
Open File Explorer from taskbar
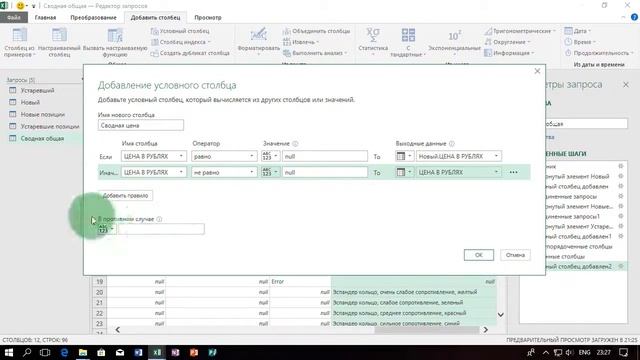point(83,352)
